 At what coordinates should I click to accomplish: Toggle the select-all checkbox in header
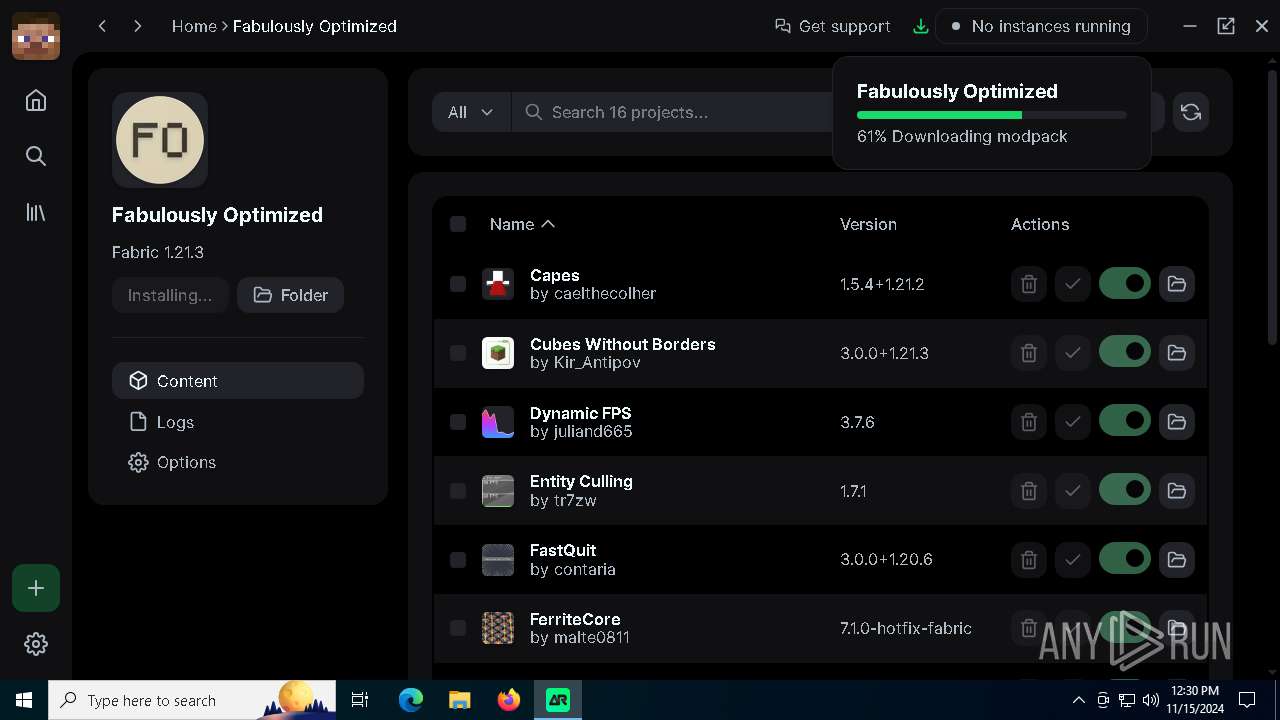(458, 224)
